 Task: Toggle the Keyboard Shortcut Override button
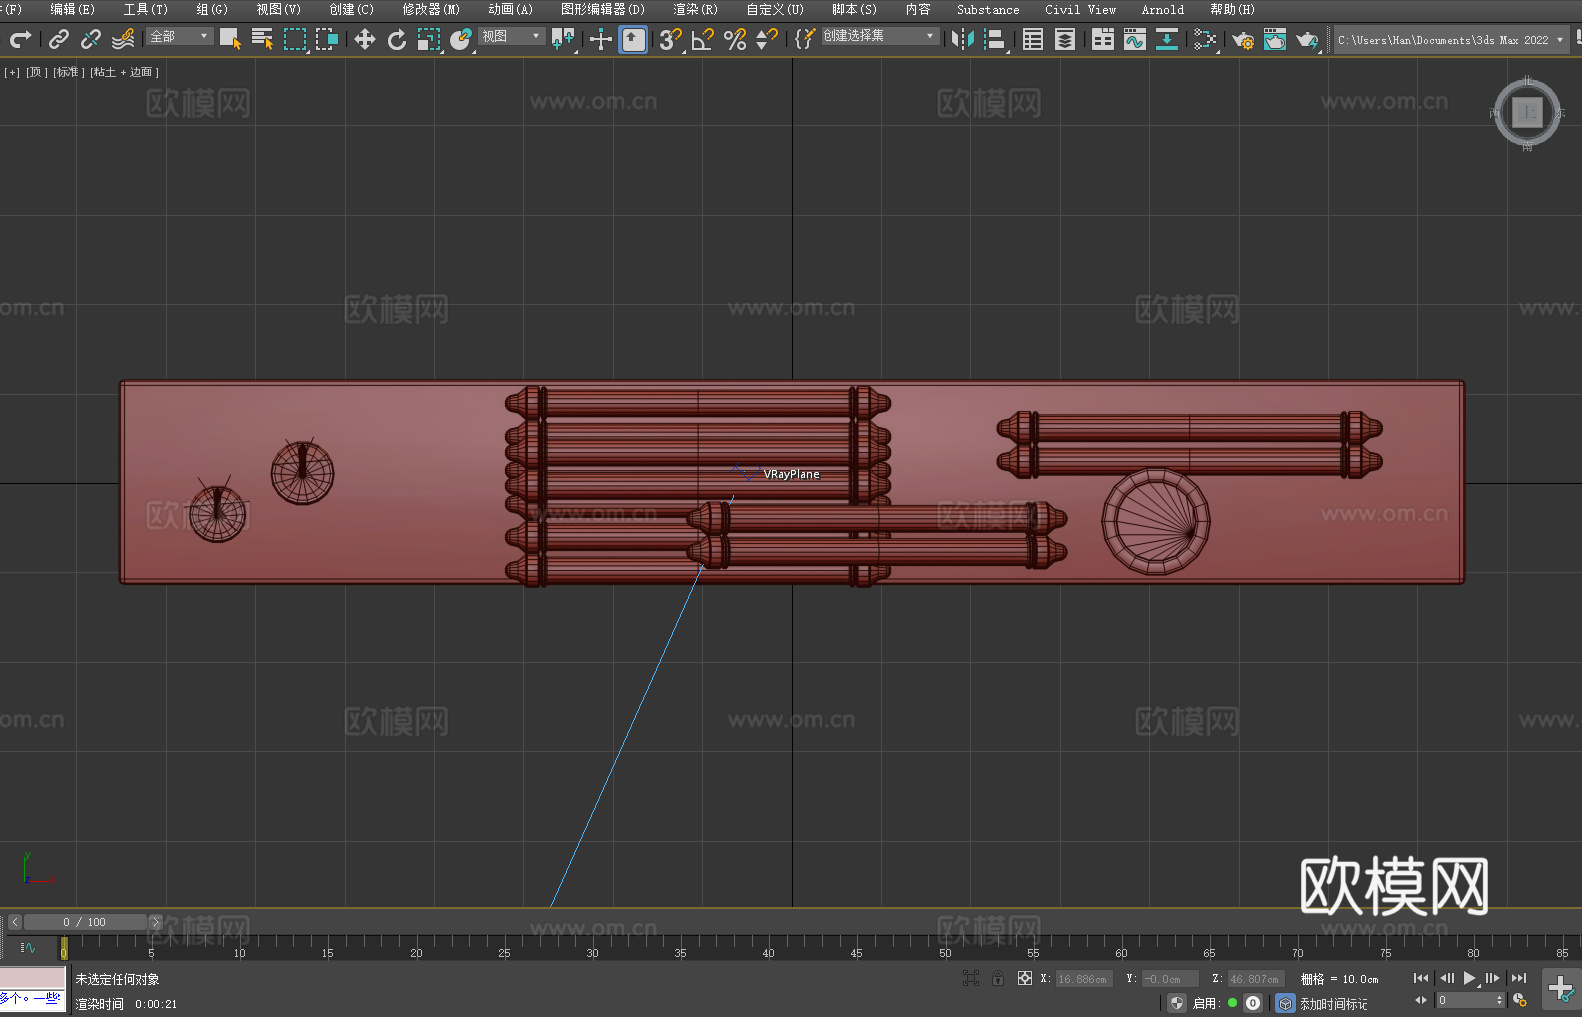click(x=633, y=39)
